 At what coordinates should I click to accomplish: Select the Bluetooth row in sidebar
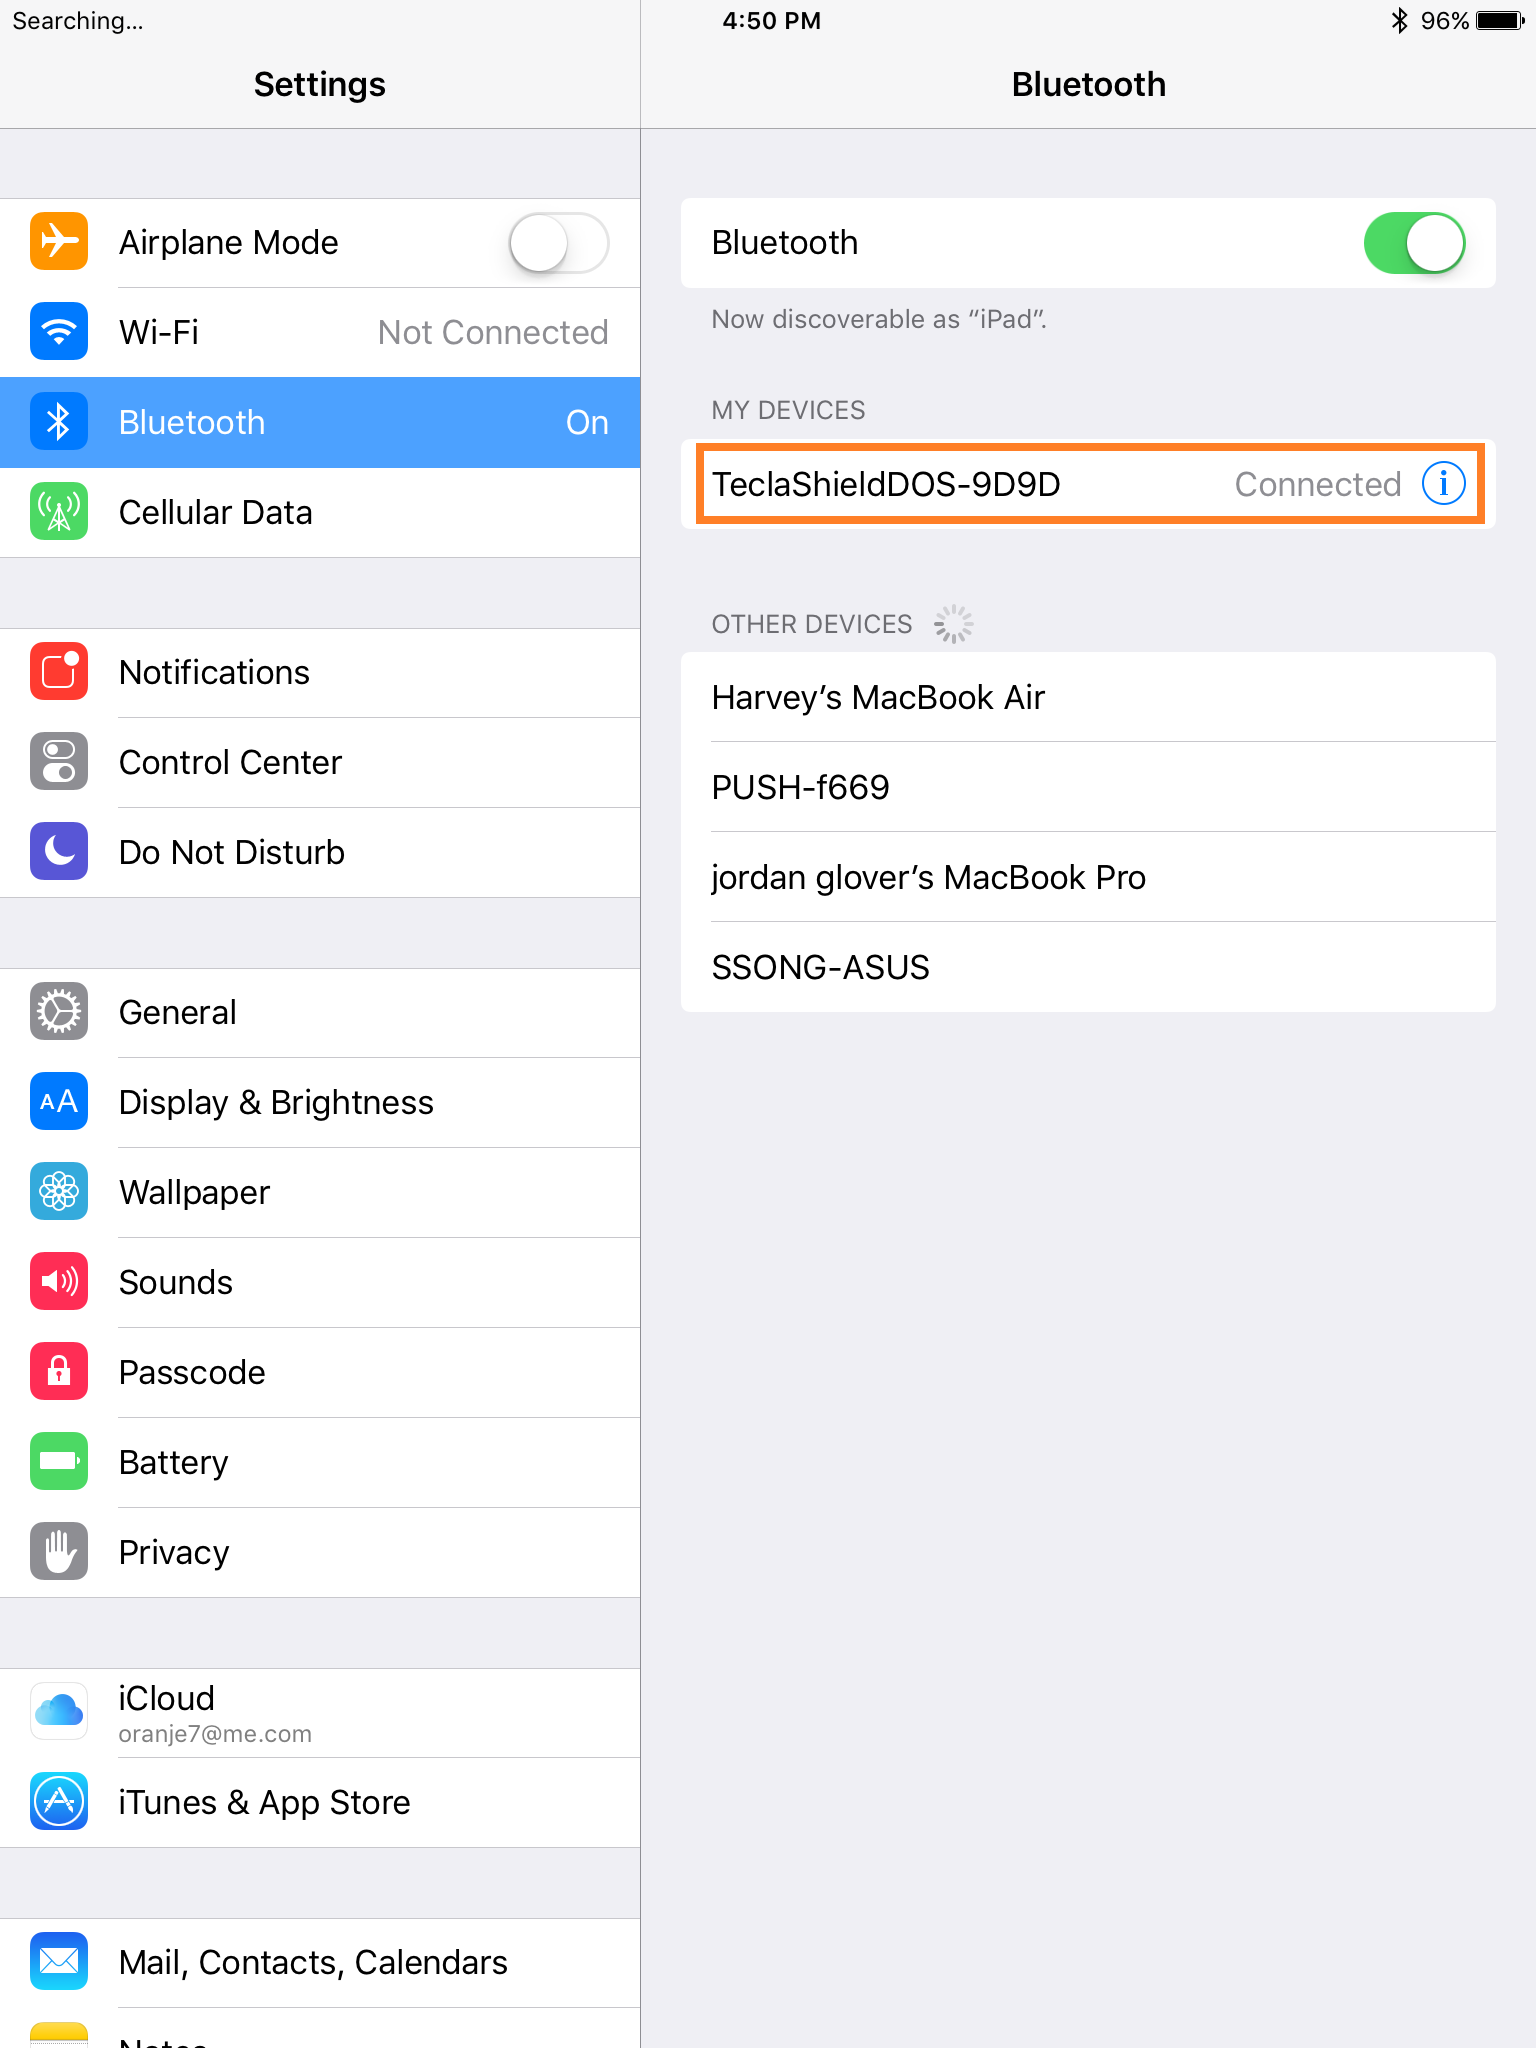pyautogui.click(x=320, y=422)
